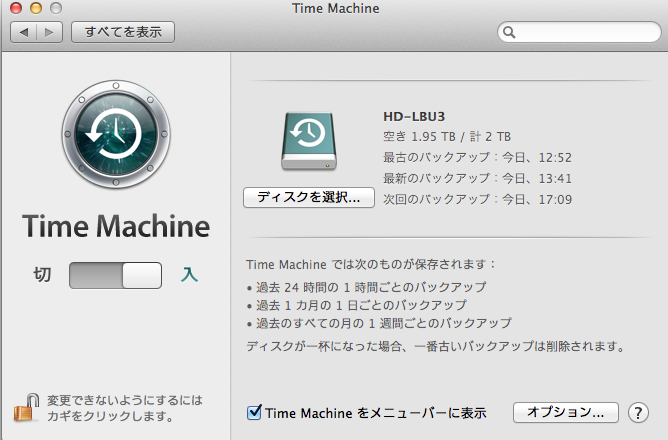Click 最新のバックアップ: 今日、13:41 line
This screenshot has width=668, height=440.
477,178
